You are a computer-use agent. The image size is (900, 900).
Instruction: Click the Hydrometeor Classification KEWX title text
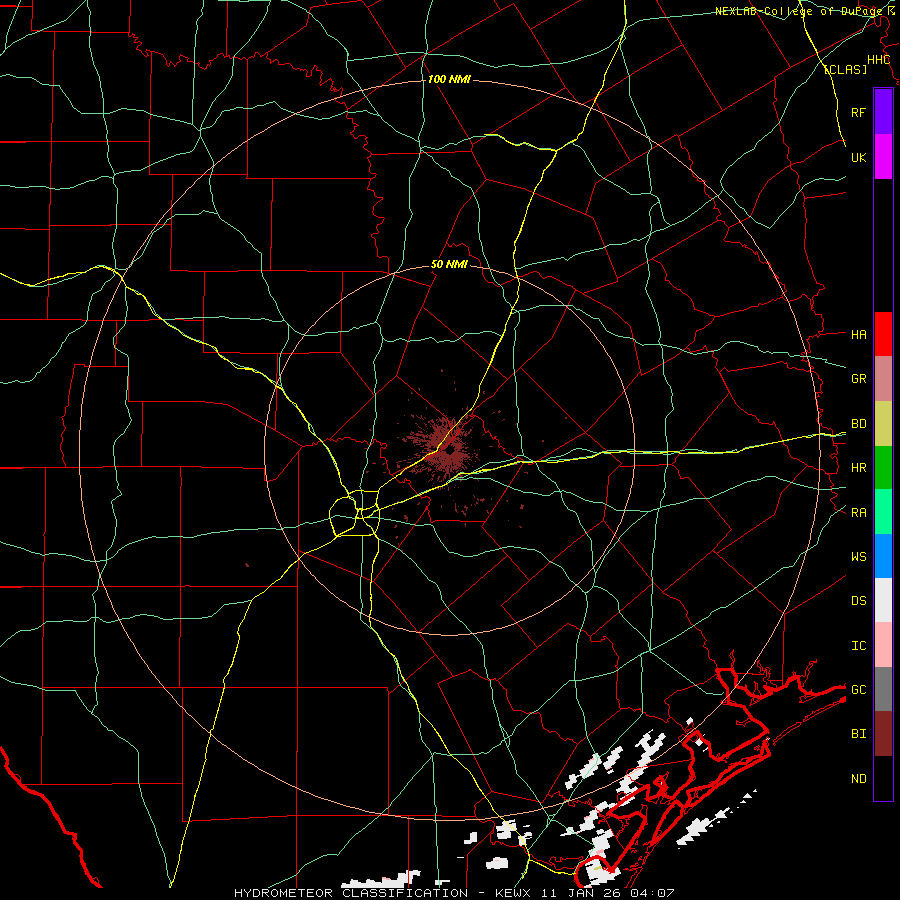coord(454,893)
